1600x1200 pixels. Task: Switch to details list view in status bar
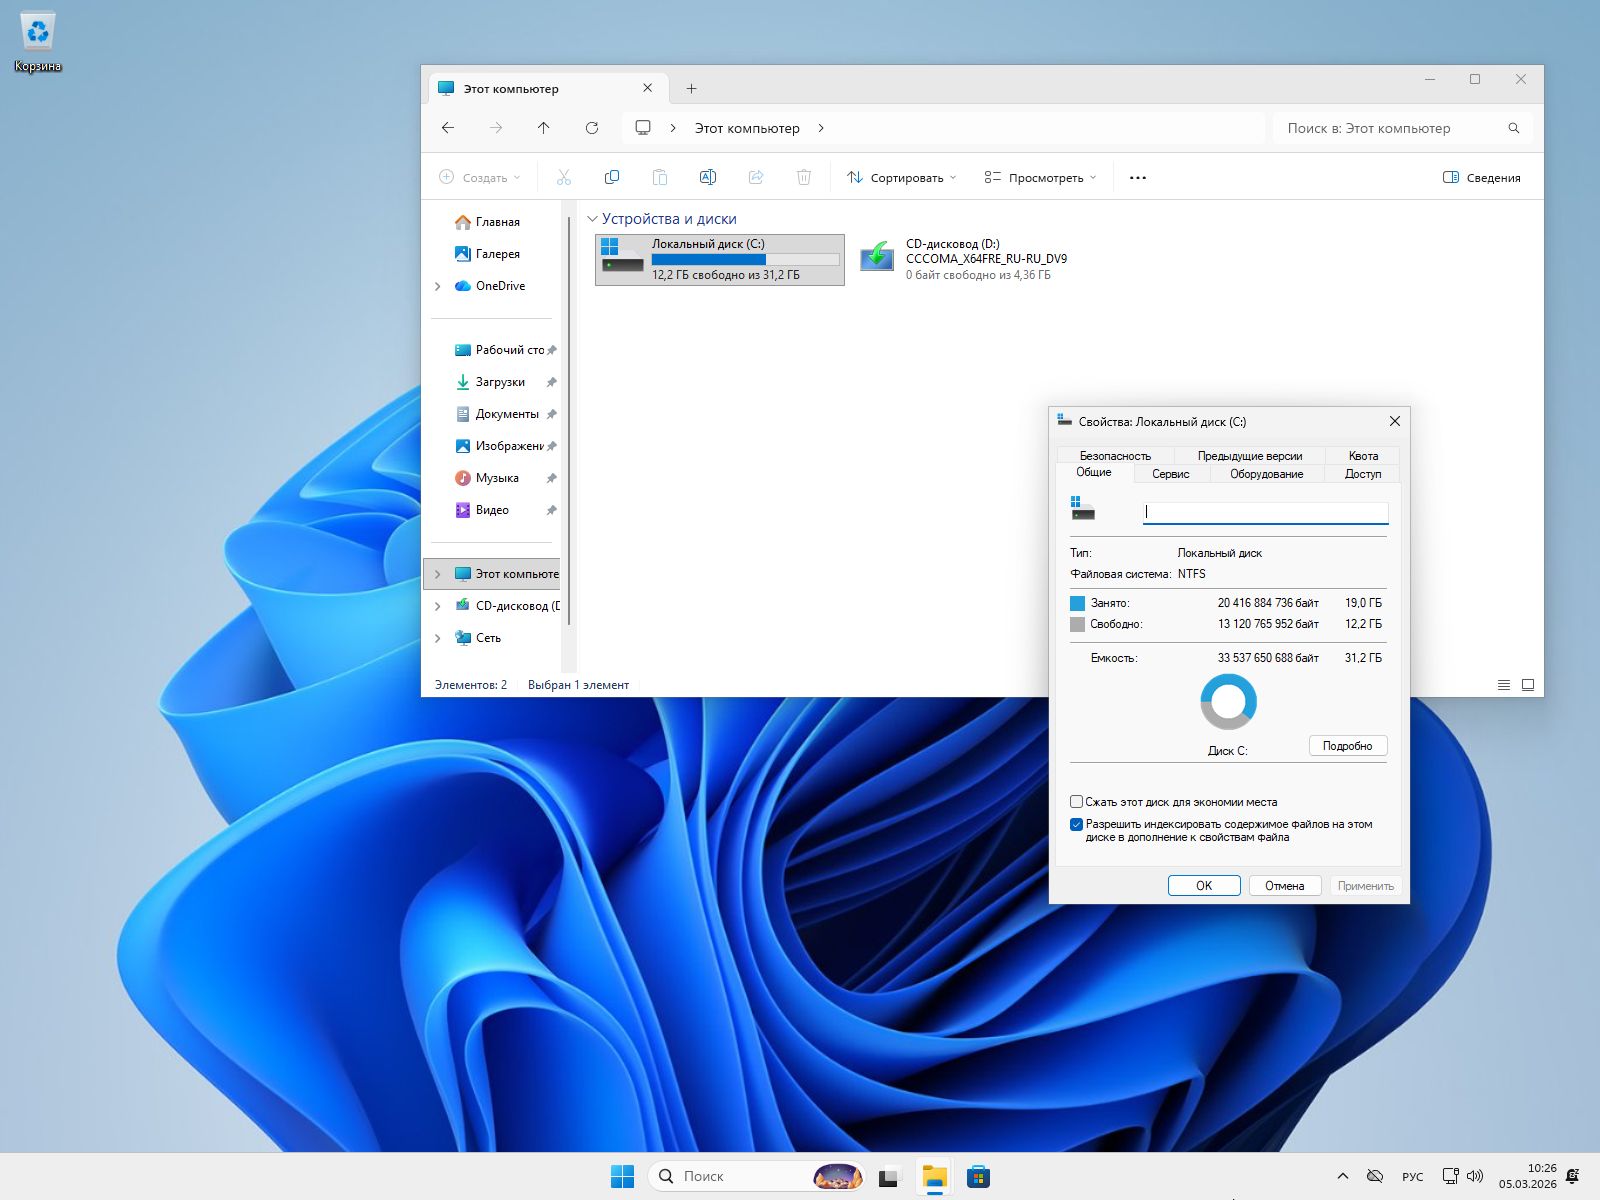click(1504, 685)
